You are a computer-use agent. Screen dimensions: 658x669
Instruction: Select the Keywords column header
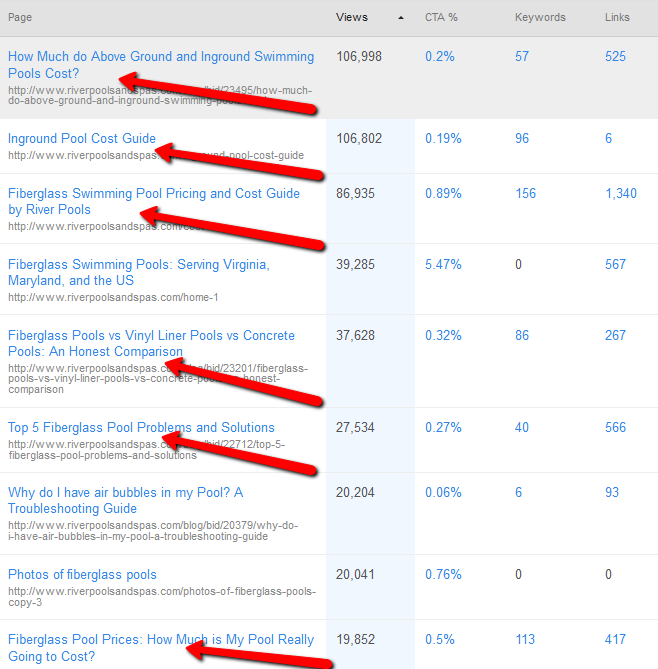click(x=540, y=18)
